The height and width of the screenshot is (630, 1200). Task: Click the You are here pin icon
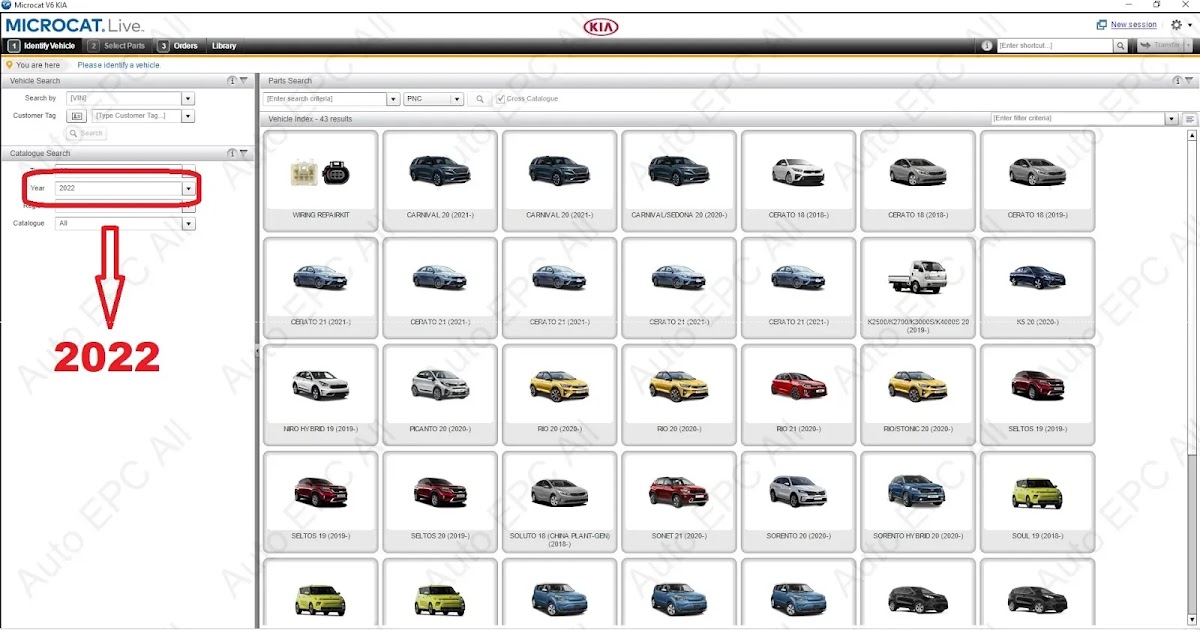(9, 65)
